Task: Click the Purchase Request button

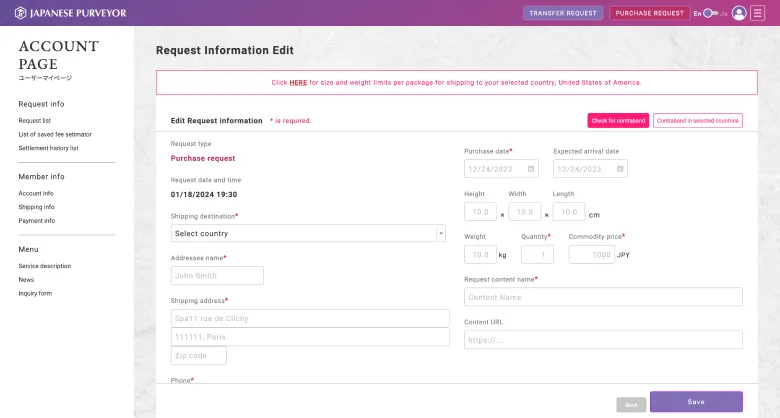Action: click(x=649, y=13)
